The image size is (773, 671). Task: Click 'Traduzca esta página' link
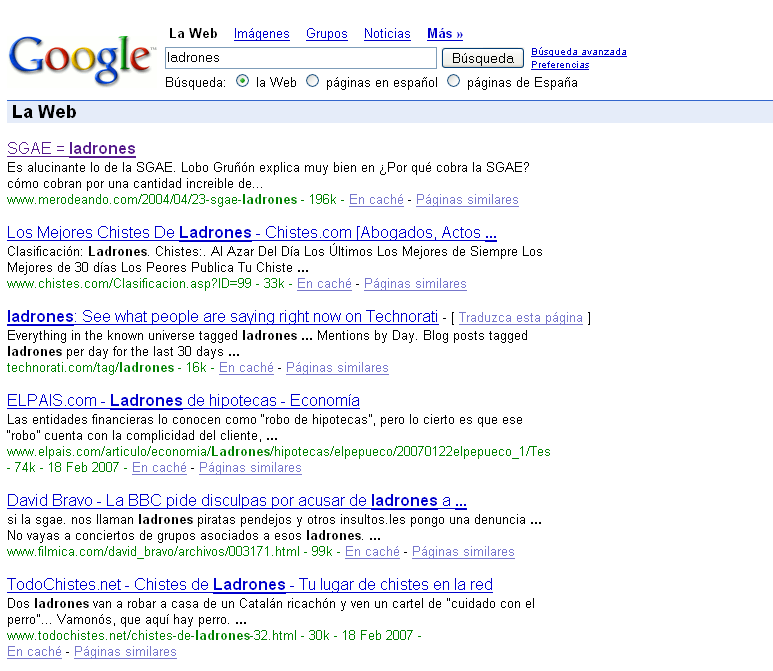[x=521, y=318]
